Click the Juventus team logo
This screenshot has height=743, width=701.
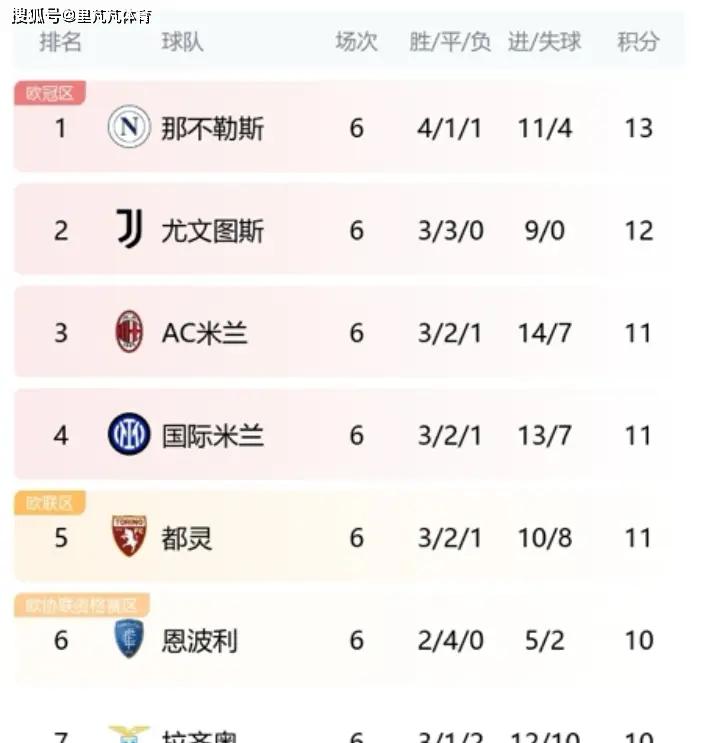coord(129,229)
